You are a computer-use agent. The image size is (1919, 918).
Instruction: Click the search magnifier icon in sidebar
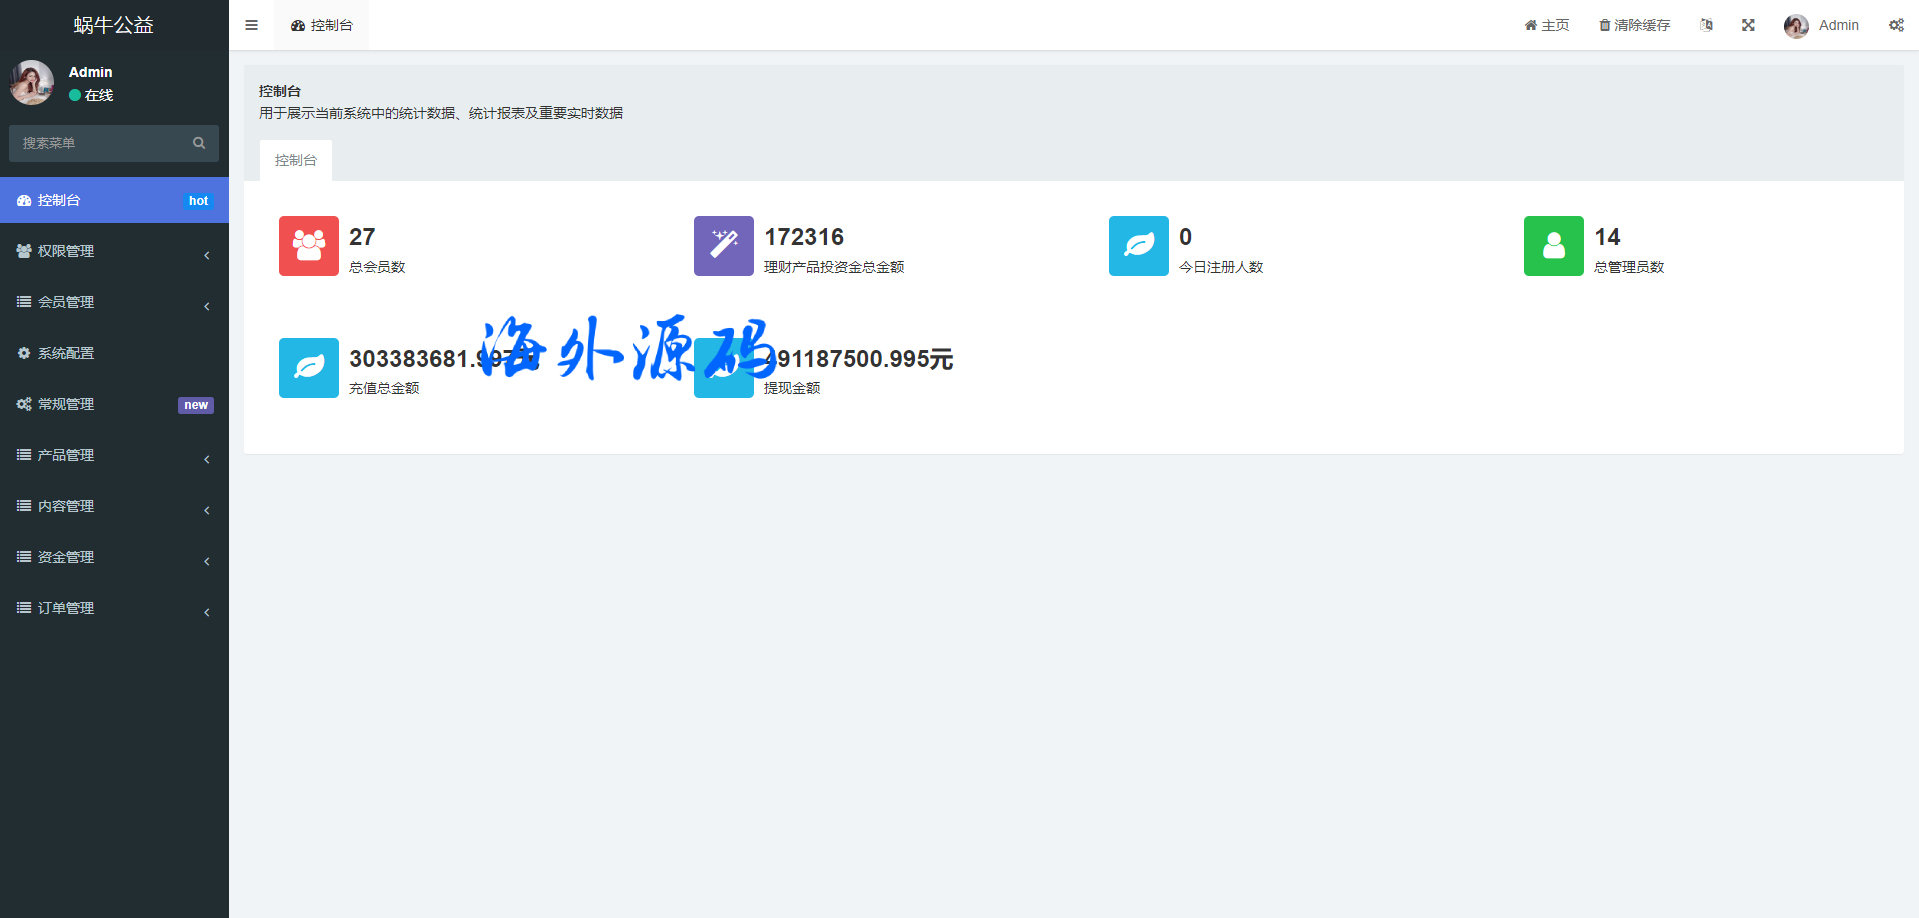tap(199, 143)
